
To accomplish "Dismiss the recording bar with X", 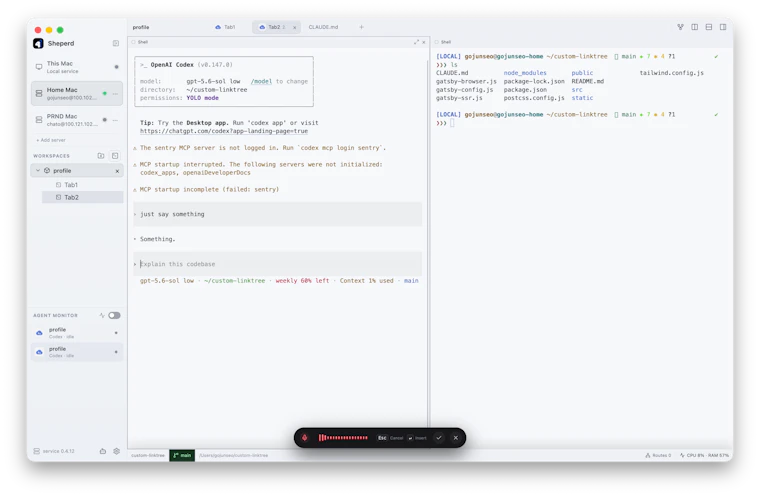I will point(456,438).
